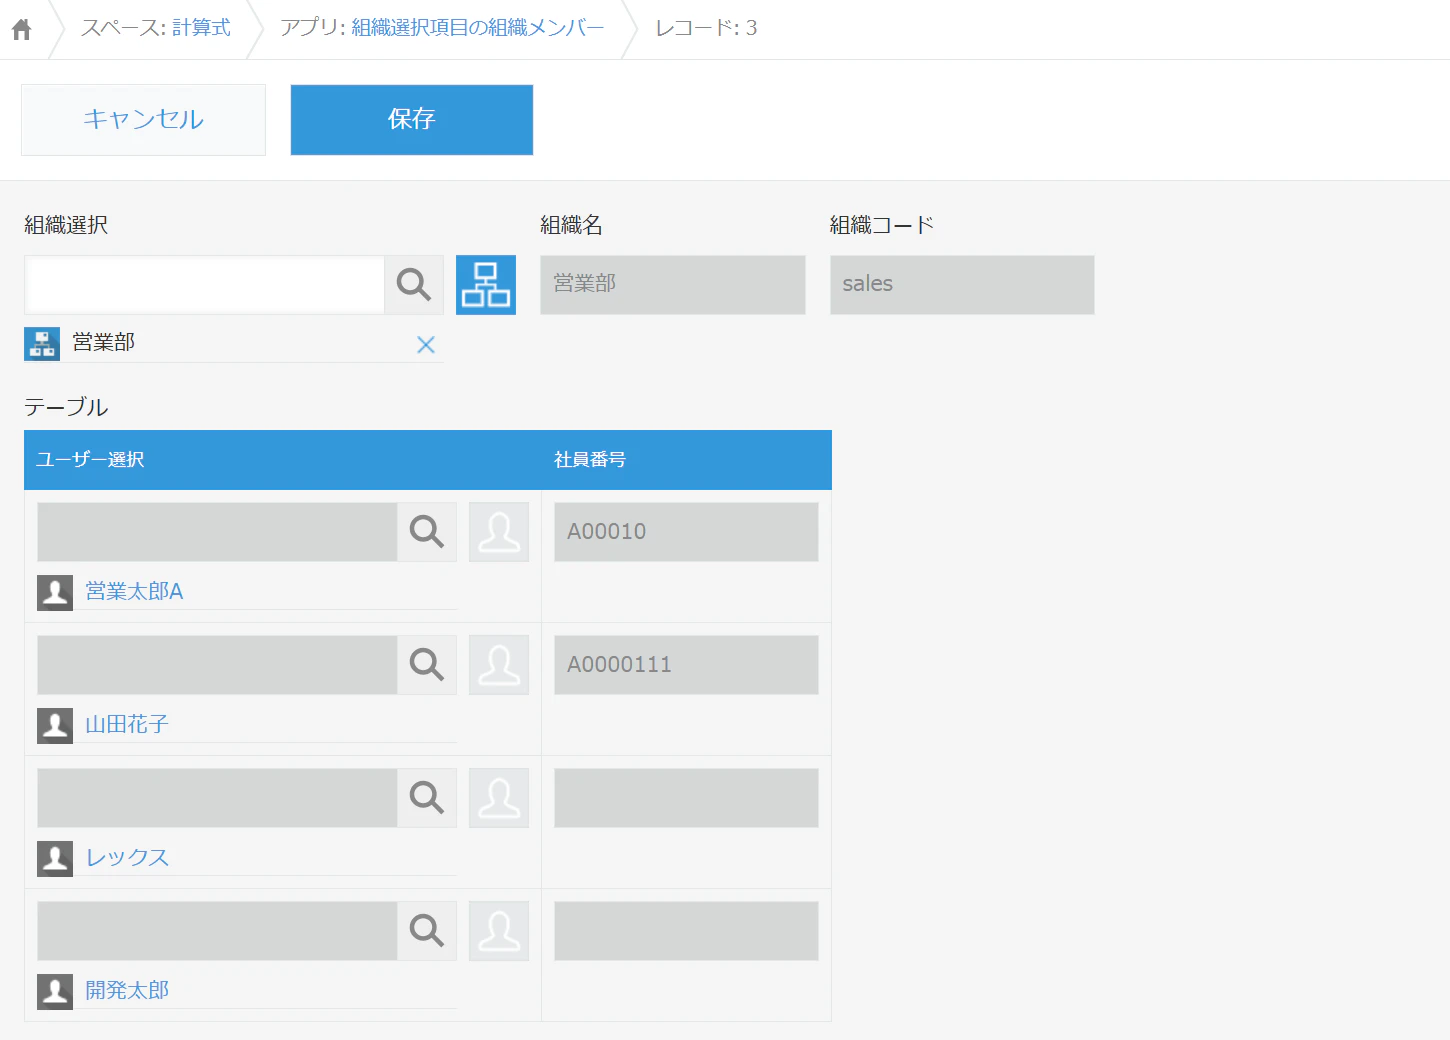Click search icon in 山田花子 row

427,665
